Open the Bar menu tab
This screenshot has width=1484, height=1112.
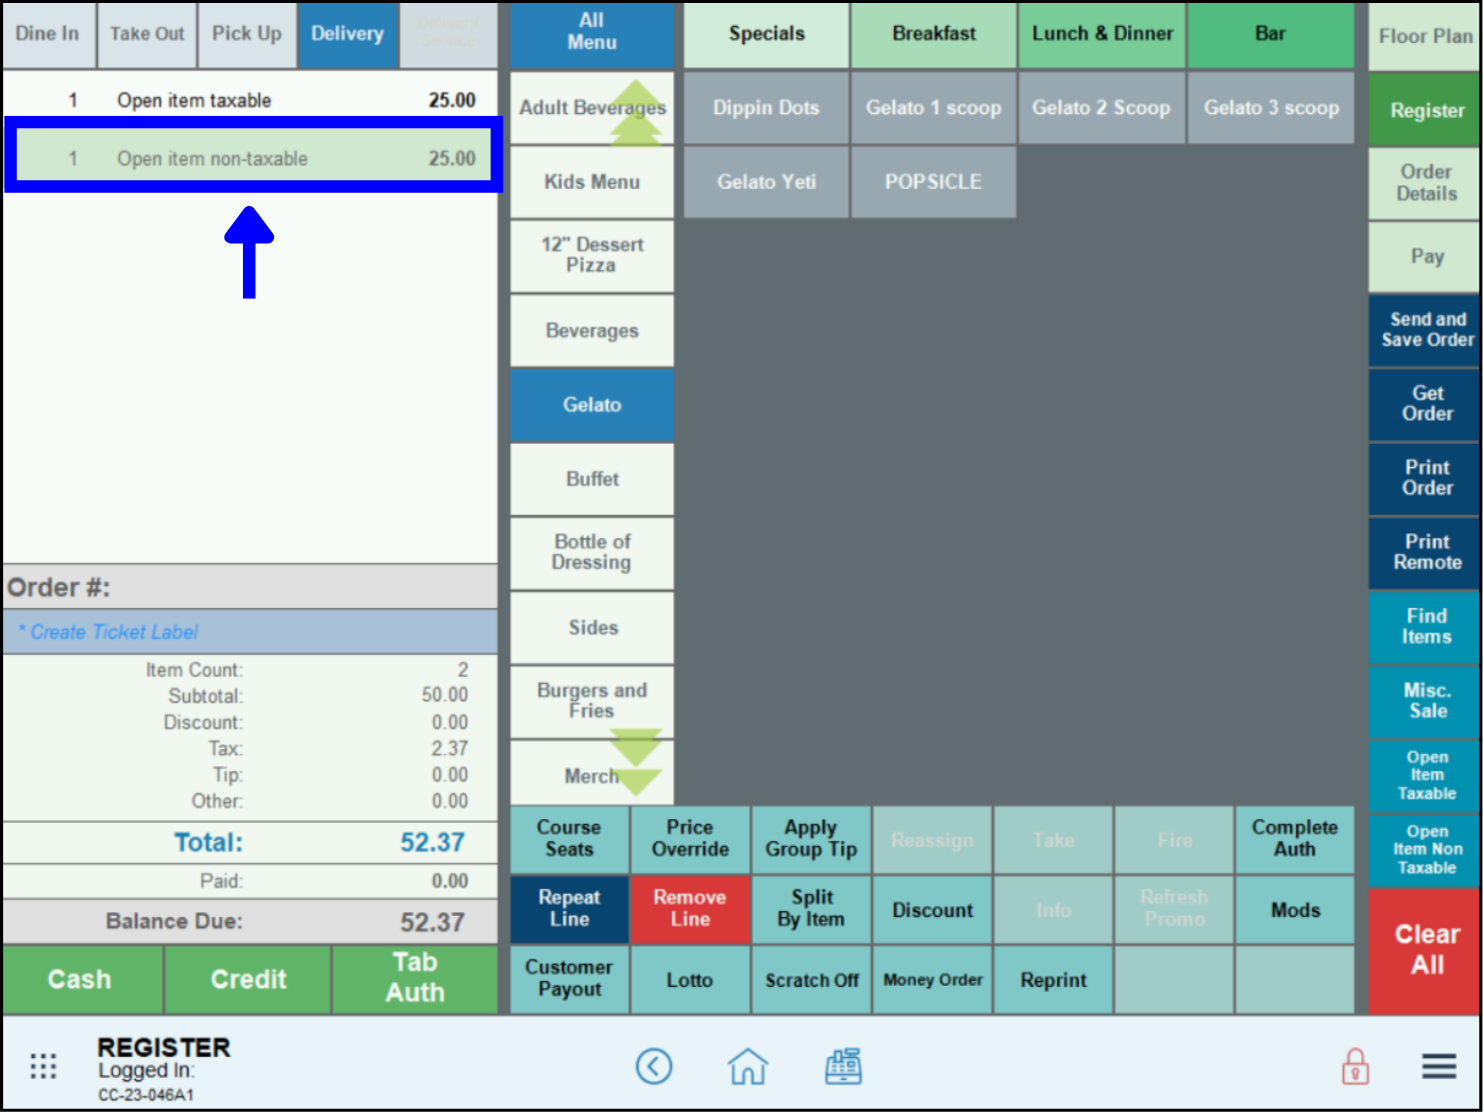click(1271, 34)
